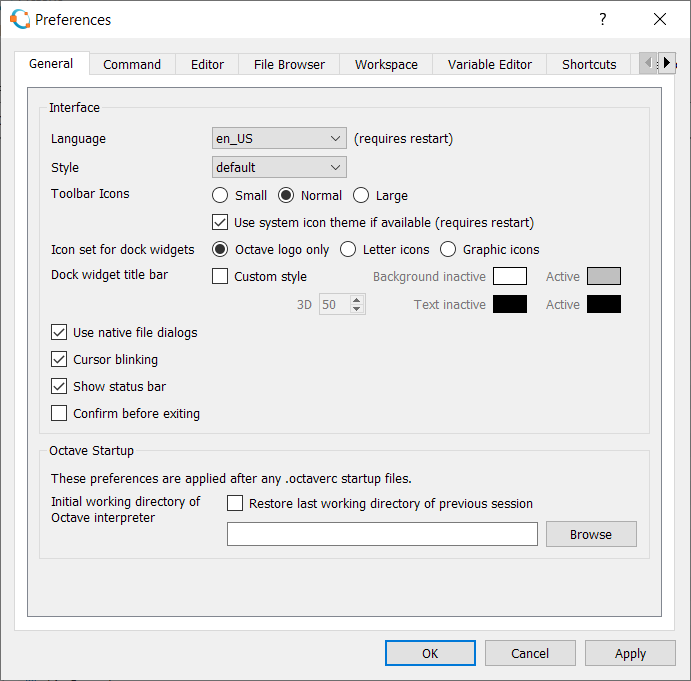Click Background inactive color swatch
The image size is (691, 681).
[x=510, y=276]
